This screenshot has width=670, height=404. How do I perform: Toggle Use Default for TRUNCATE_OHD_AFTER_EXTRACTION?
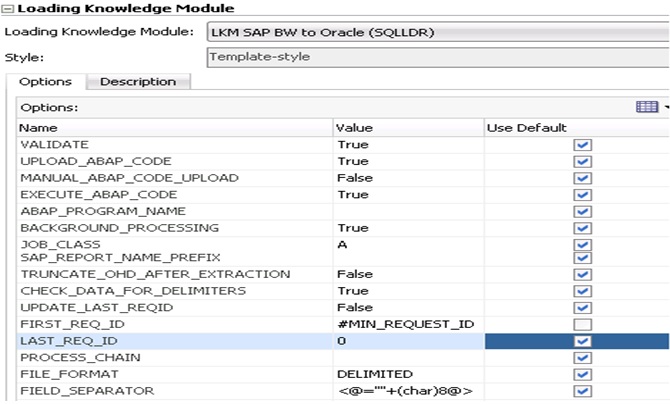tap(582, 274)
